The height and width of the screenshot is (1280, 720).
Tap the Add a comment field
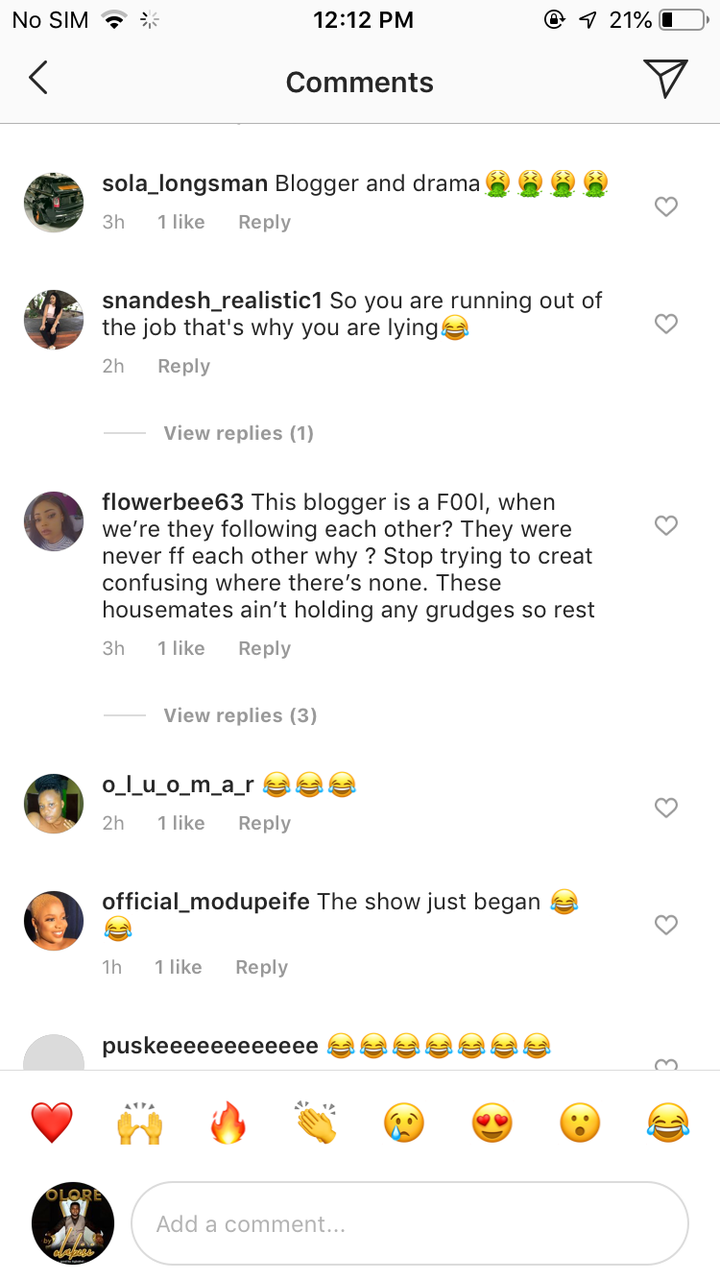click(x=410, y=1224)
